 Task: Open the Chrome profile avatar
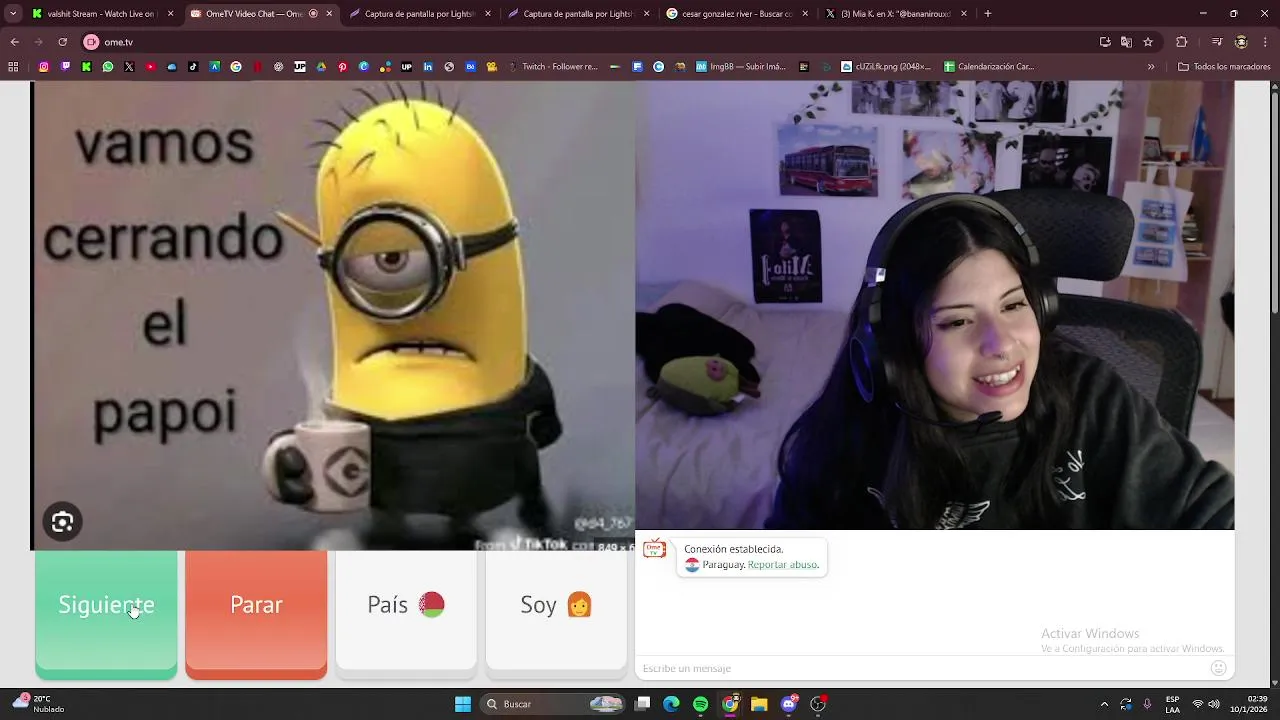(x=1241, y=42)
